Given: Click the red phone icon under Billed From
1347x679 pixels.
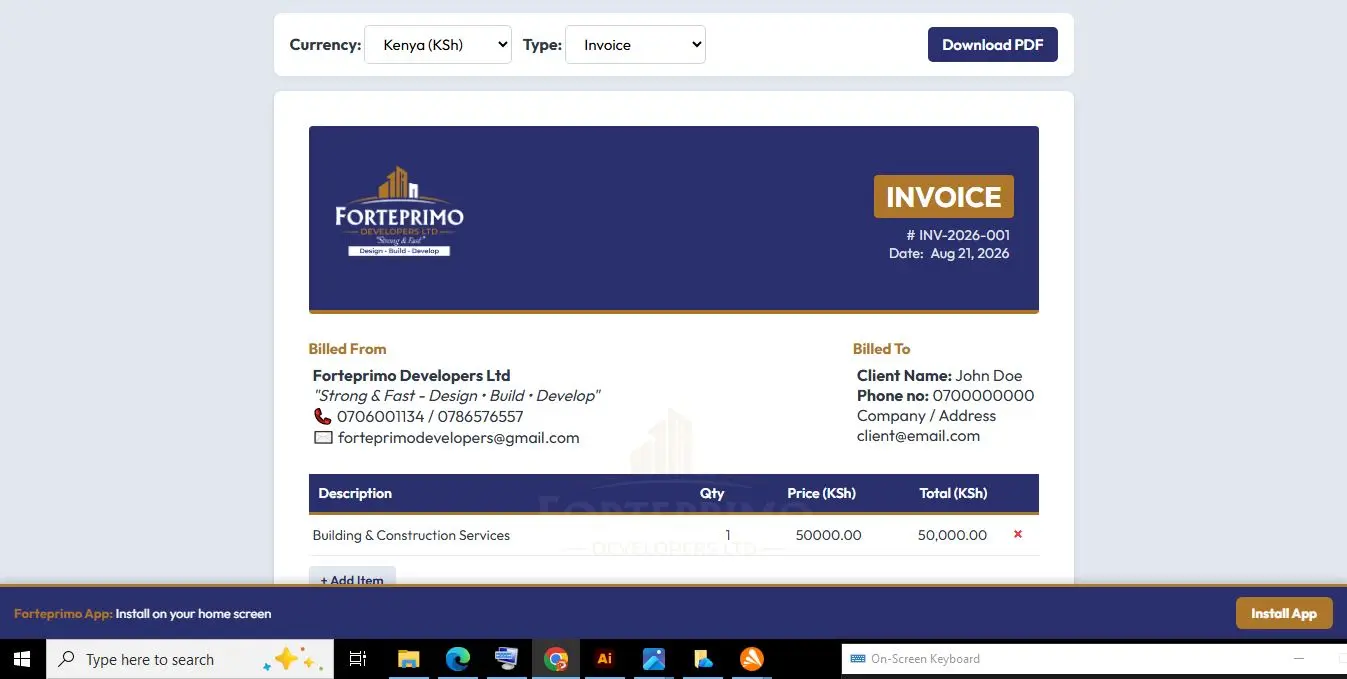Looking at the screenshot, I should pos(322,416).
